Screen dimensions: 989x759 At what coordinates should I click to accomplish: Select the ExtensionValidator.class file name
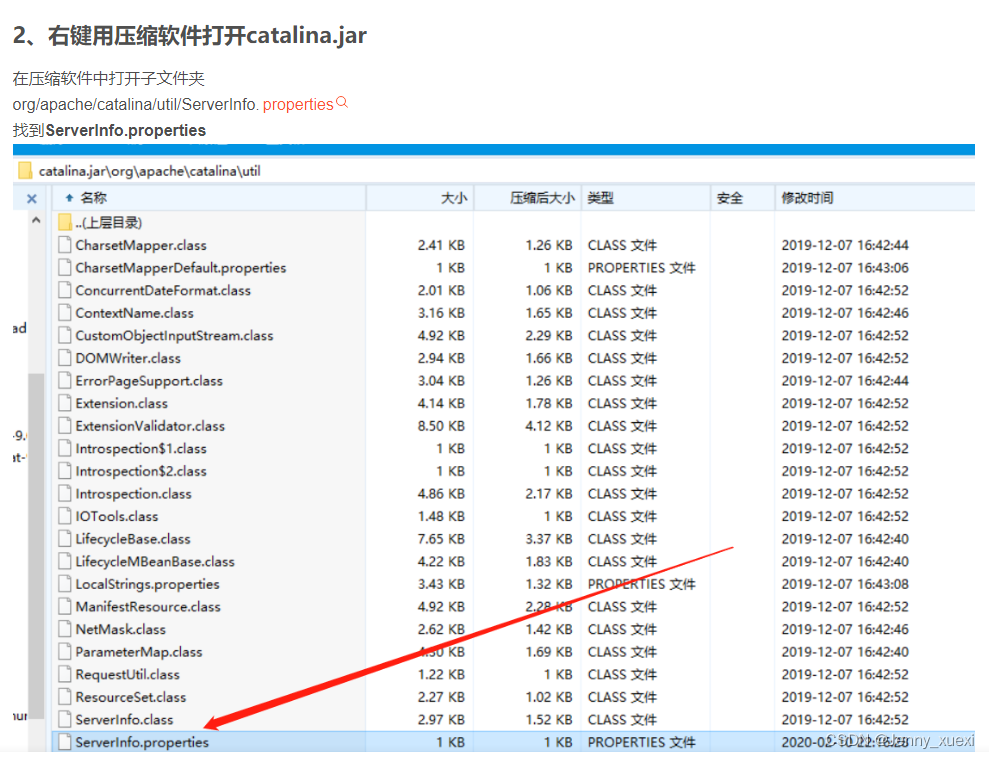[150, 427]
